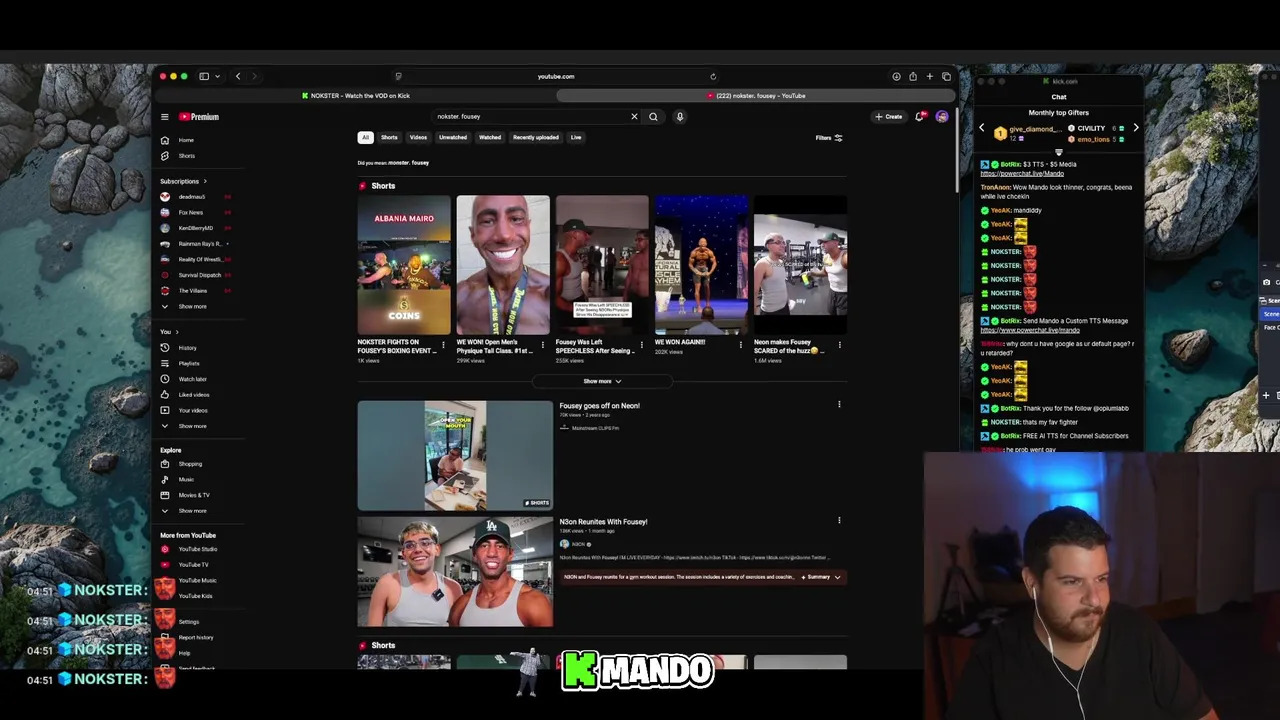Open the Fousey goes off on Neon! video
The width and height of the screenshot is (1280, 720).
tap(599, 406)
